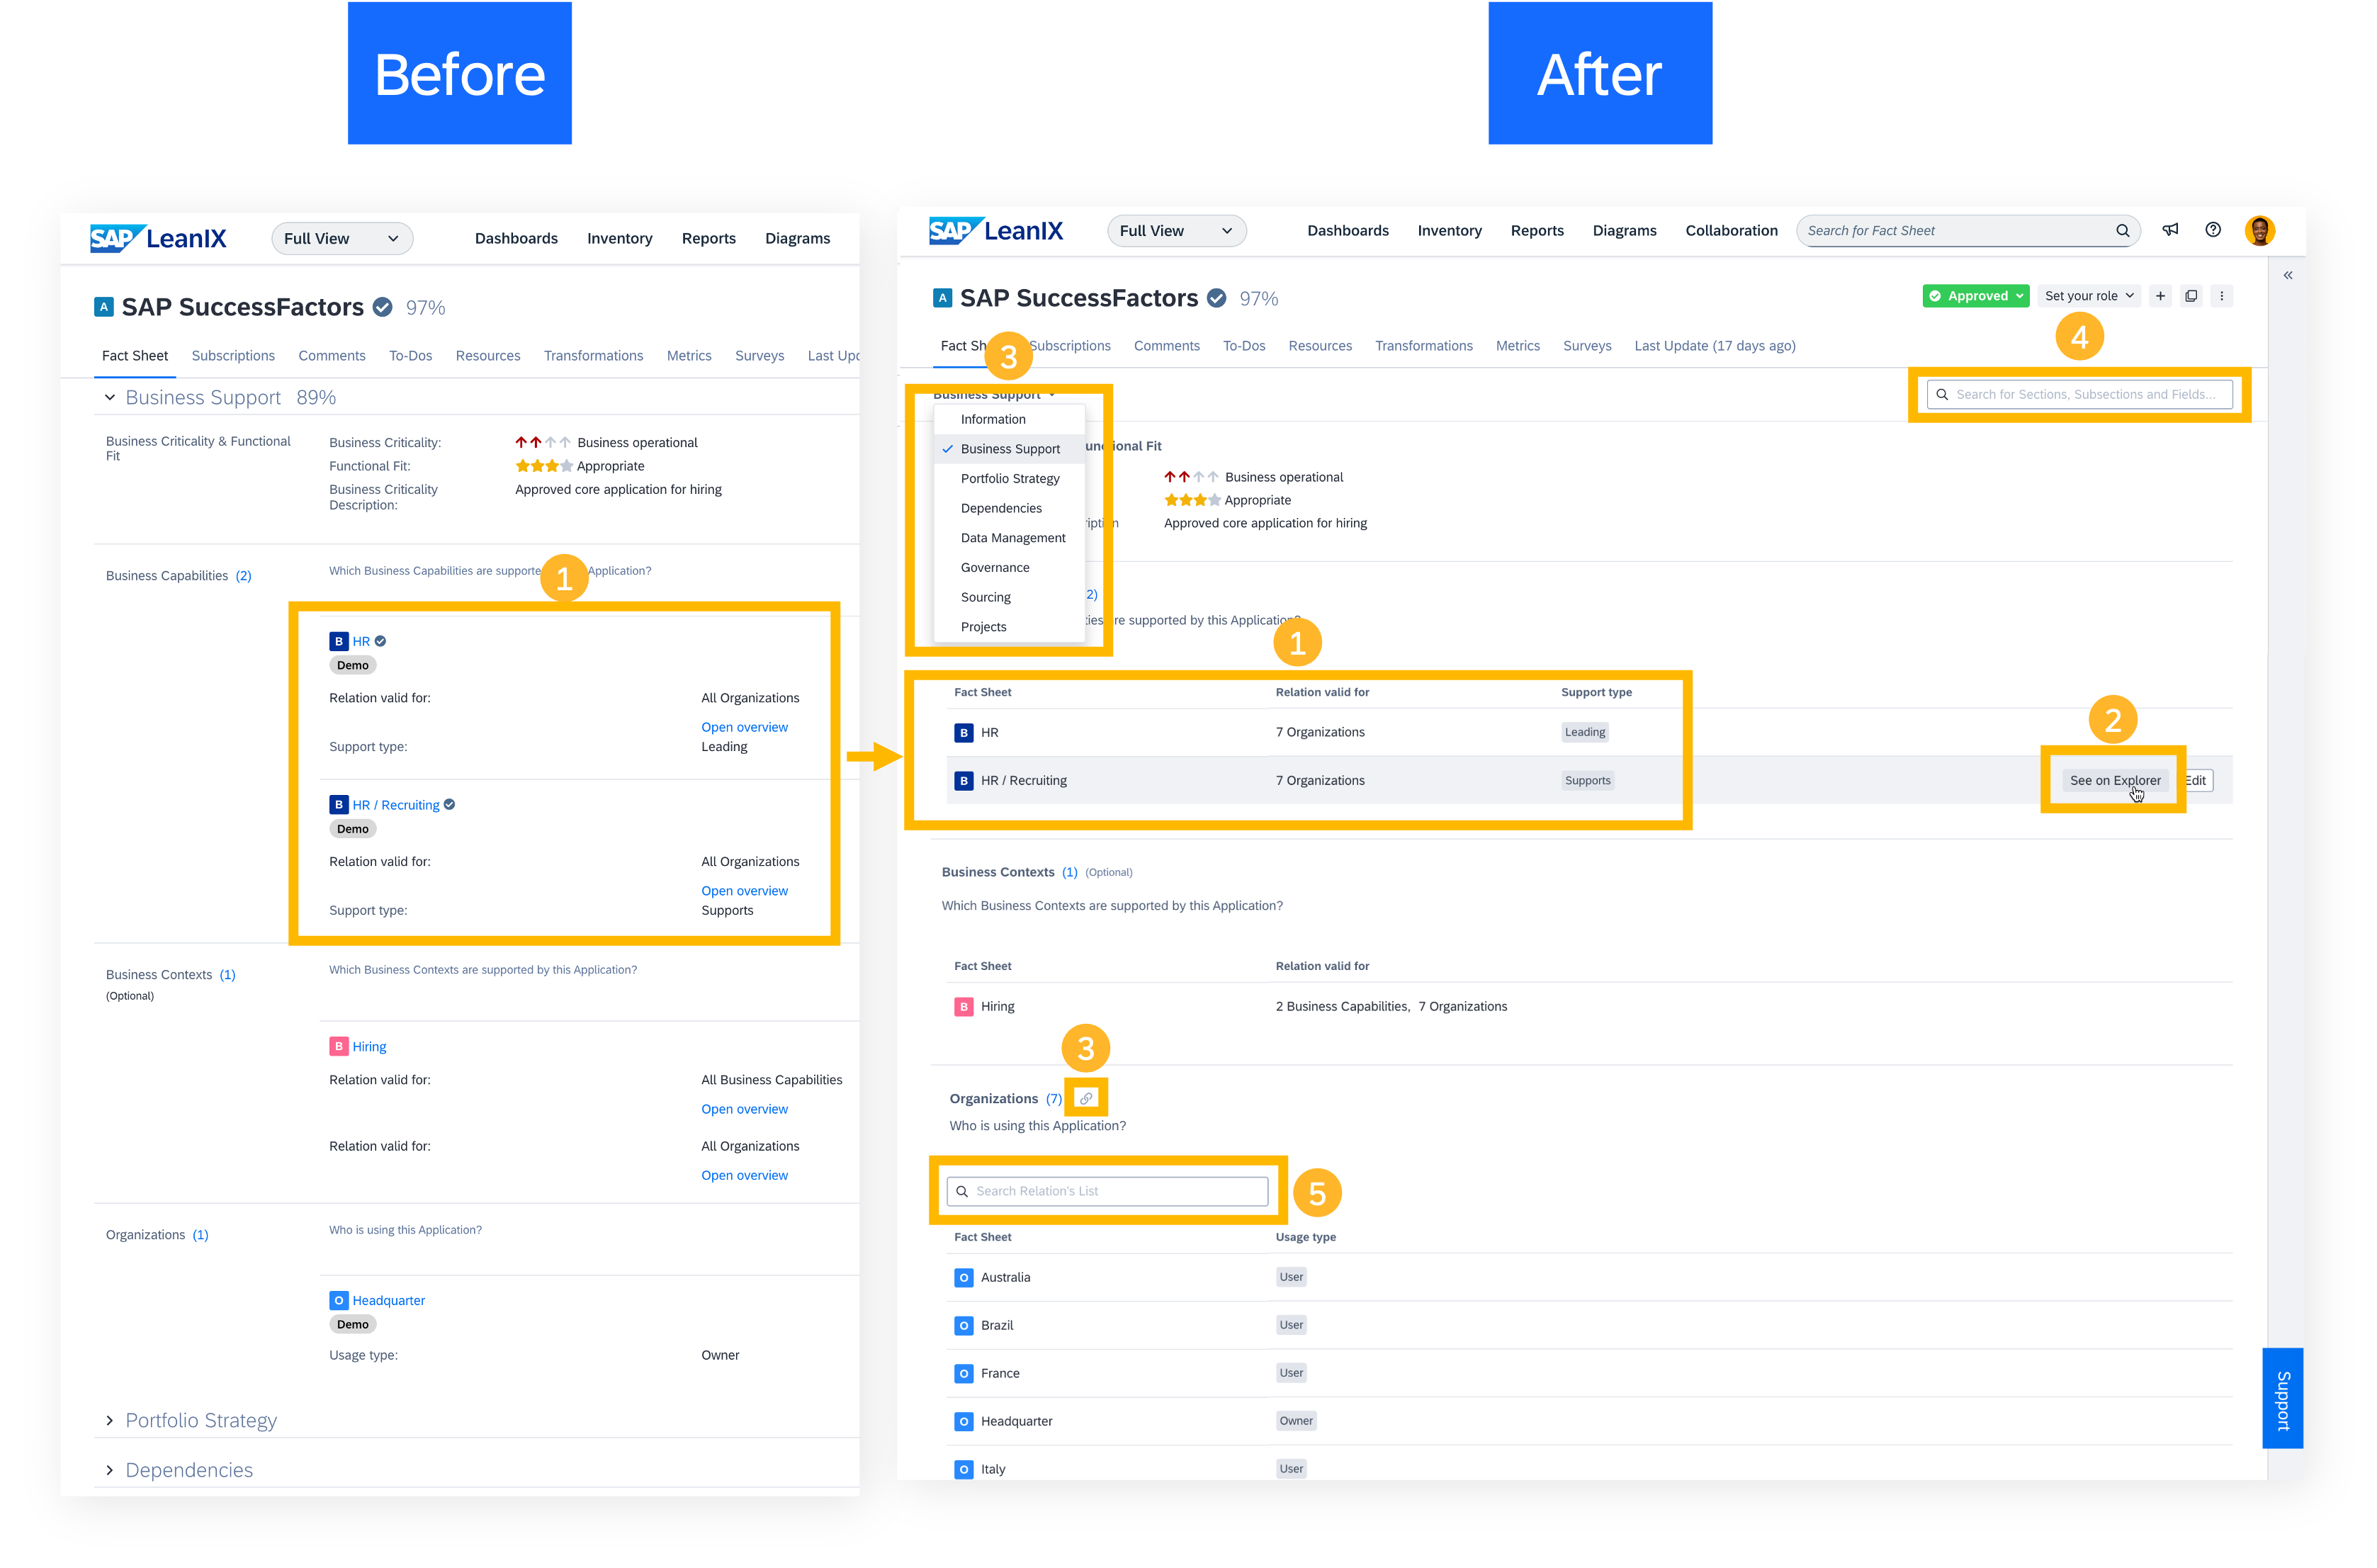The image size is (2377, 1568).
Task: Open the help question mark icon
Action: coord(2213,230)
